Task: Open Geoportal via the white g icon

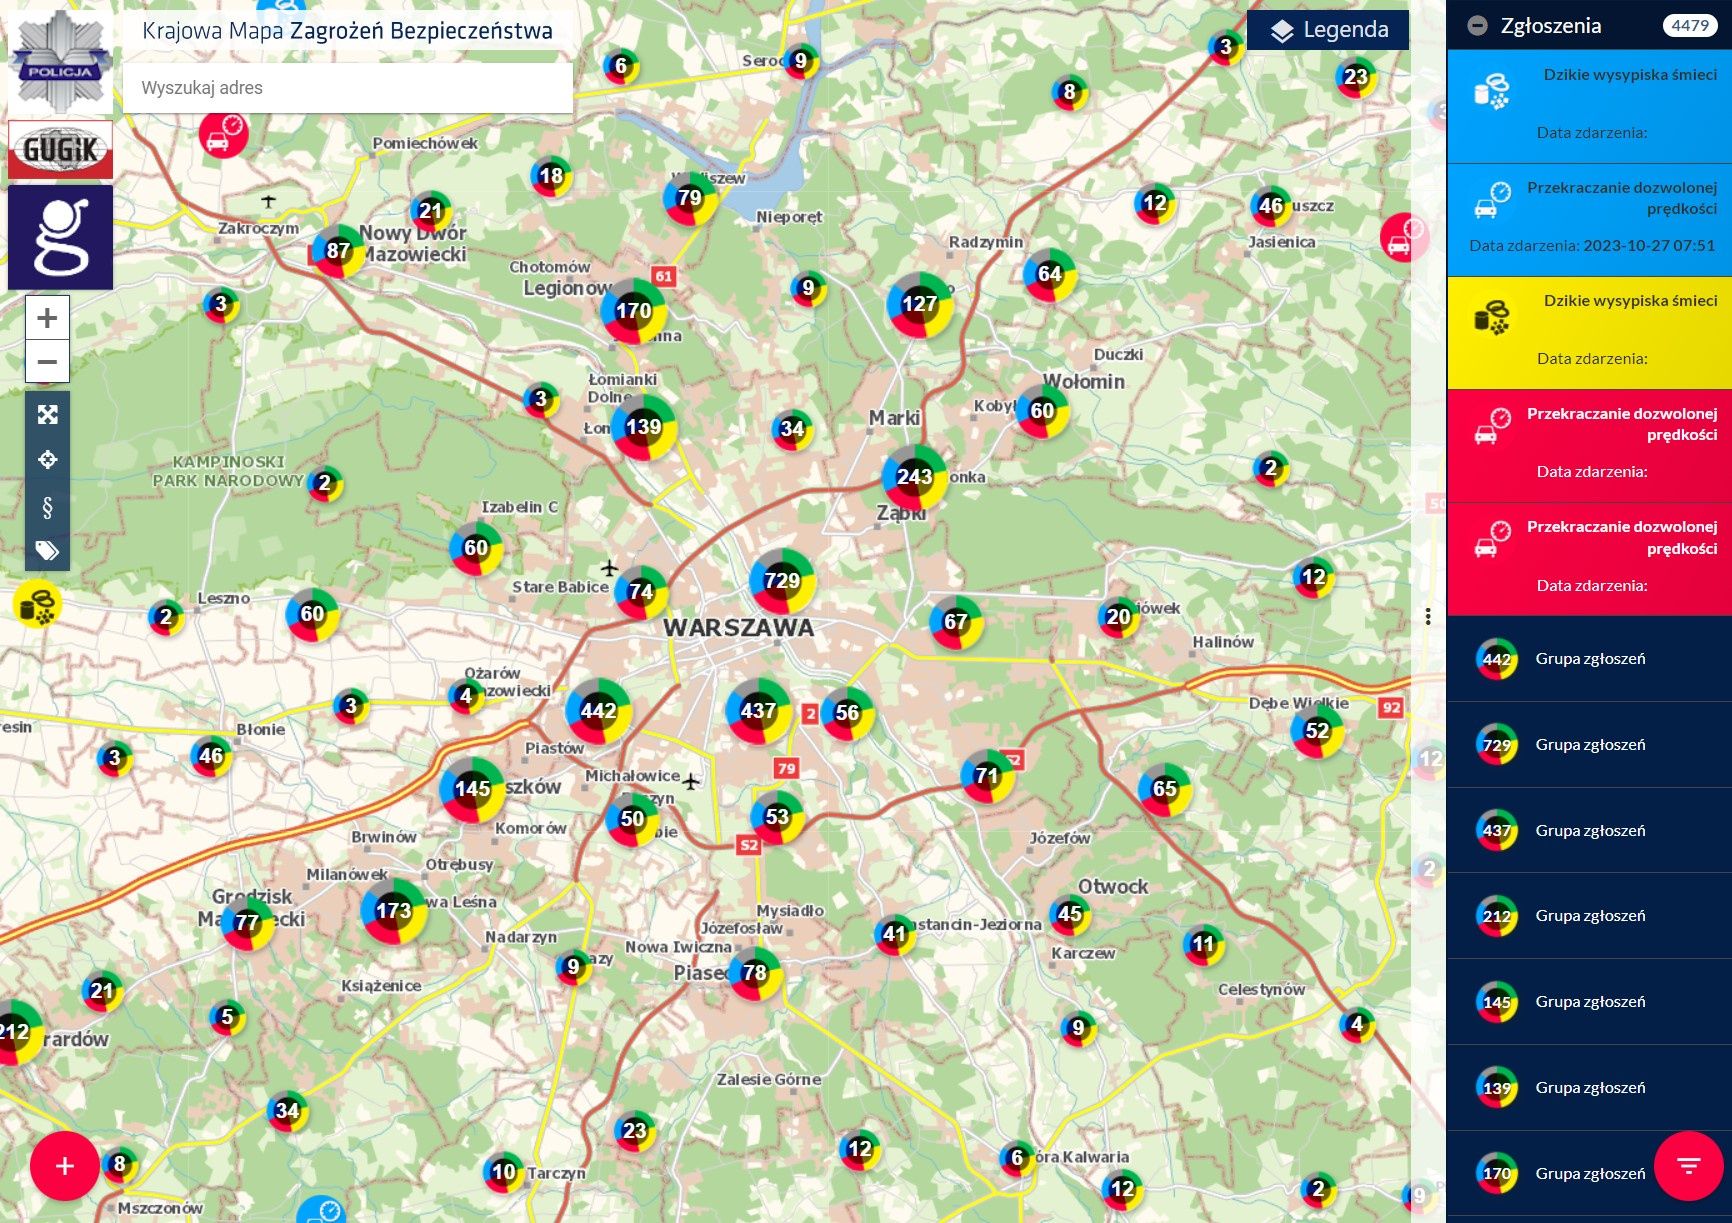Action: 60,237
